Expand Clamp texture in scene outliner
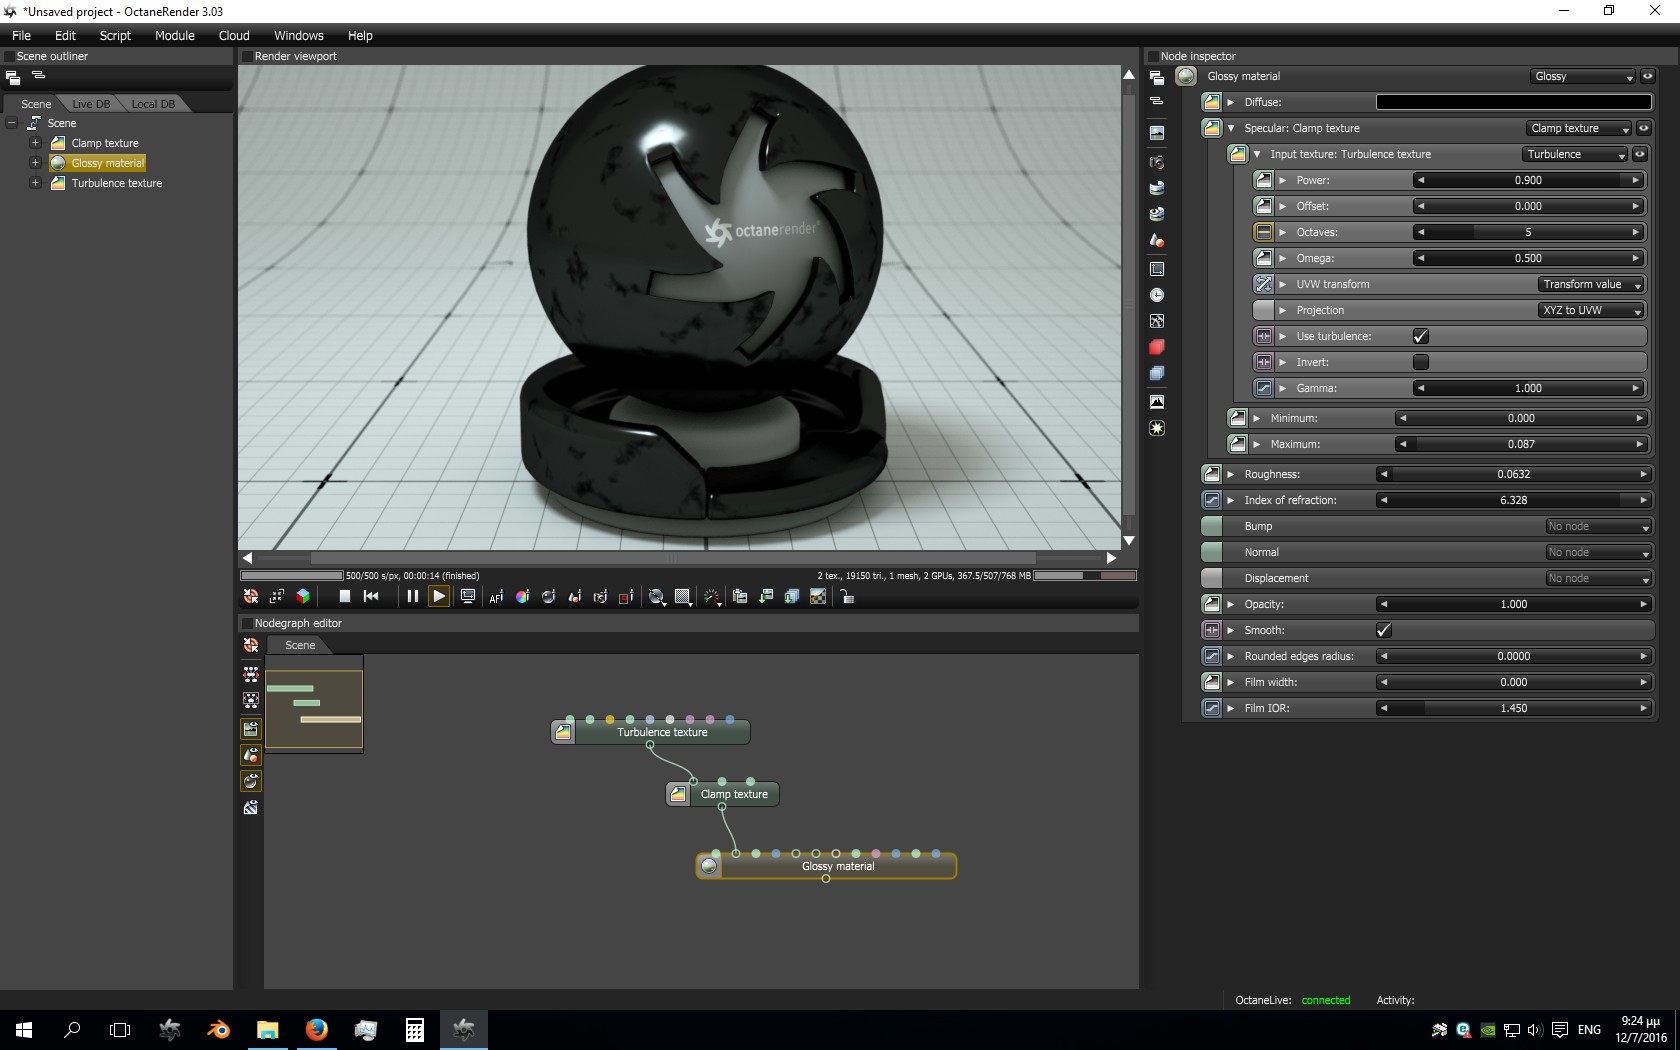 click(x=35, y=143)
